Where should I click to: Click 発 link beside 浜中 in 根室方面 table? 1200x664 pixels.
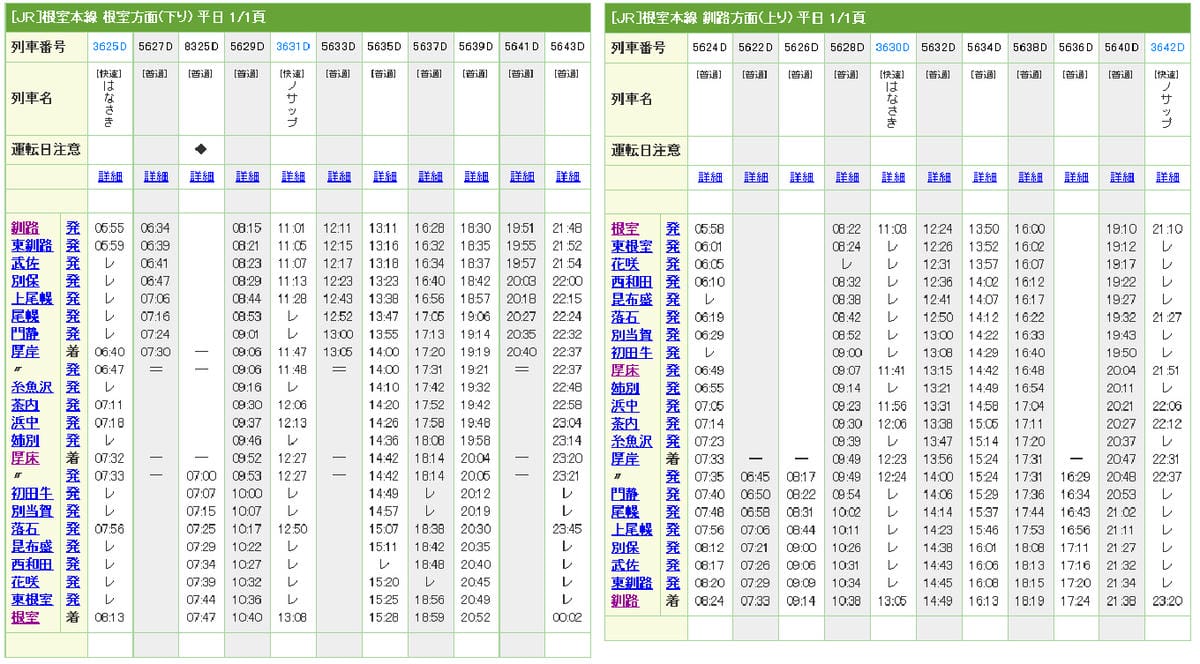point(73,423)
